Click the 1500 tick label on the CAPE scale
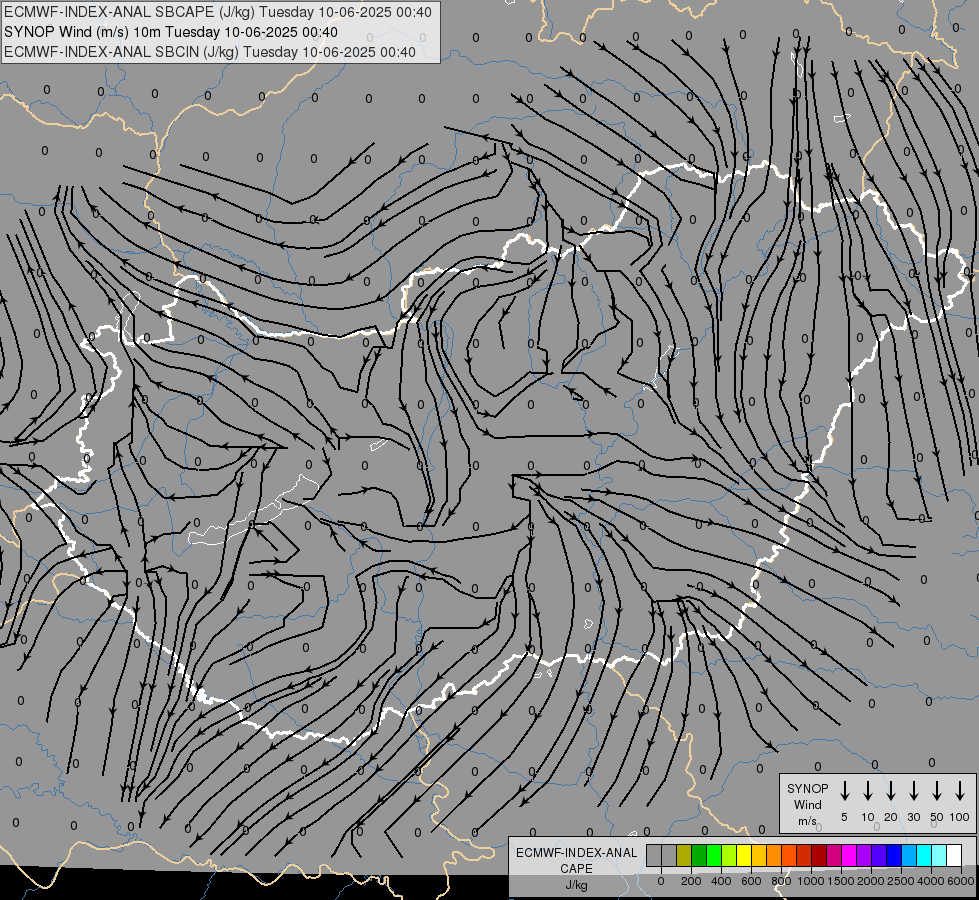Screen dimensions: 979x900 coord(841,881)
